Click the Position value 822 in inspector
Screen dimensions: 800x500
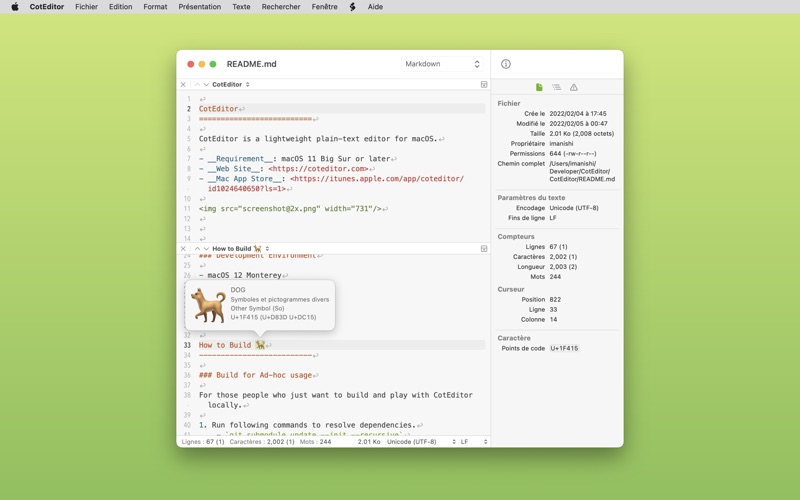(x=555, y=299)
